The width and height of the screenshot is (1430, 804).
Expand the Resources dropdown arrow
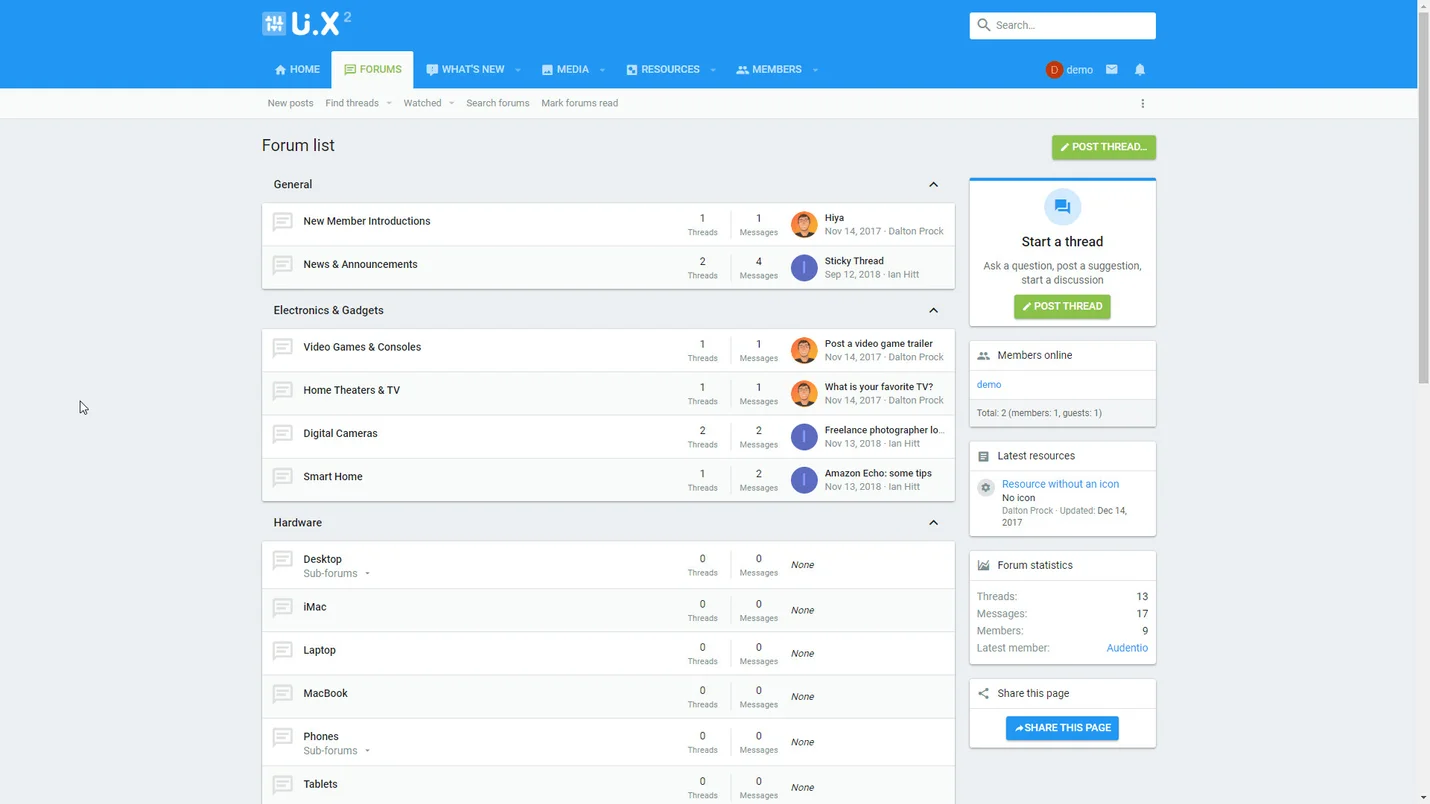pos(713,70)
